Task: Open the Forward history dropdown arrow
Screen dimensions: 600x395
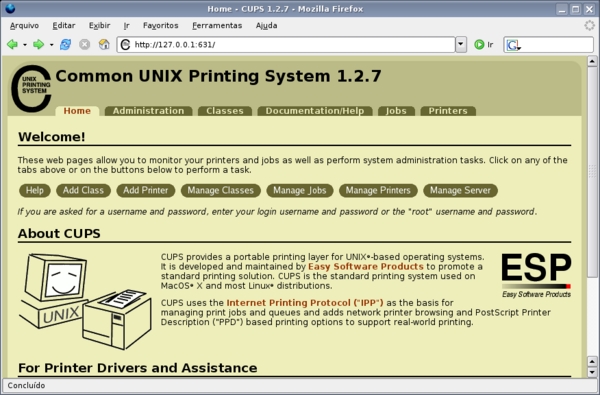Action: click(51, 45)
